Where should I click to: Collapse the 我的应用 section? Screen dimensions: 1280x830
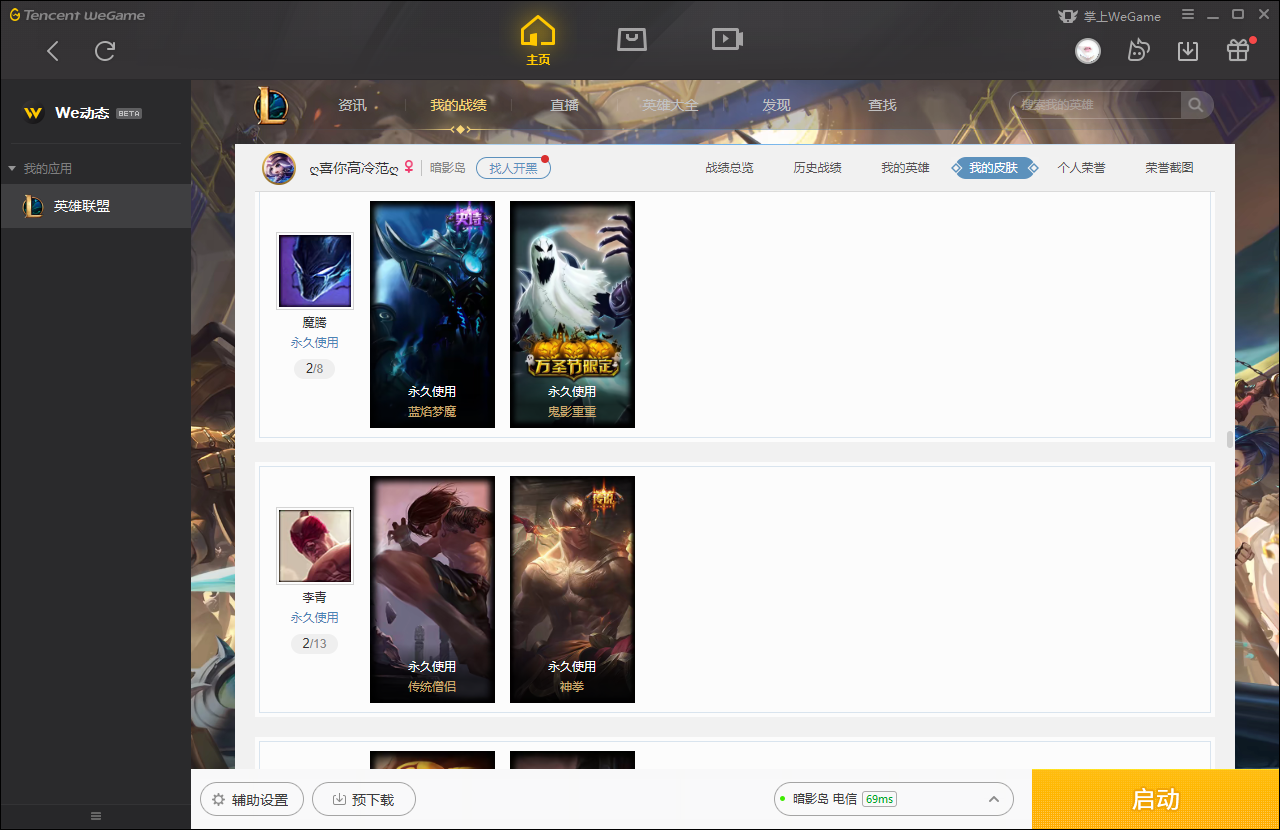(40, 168)
